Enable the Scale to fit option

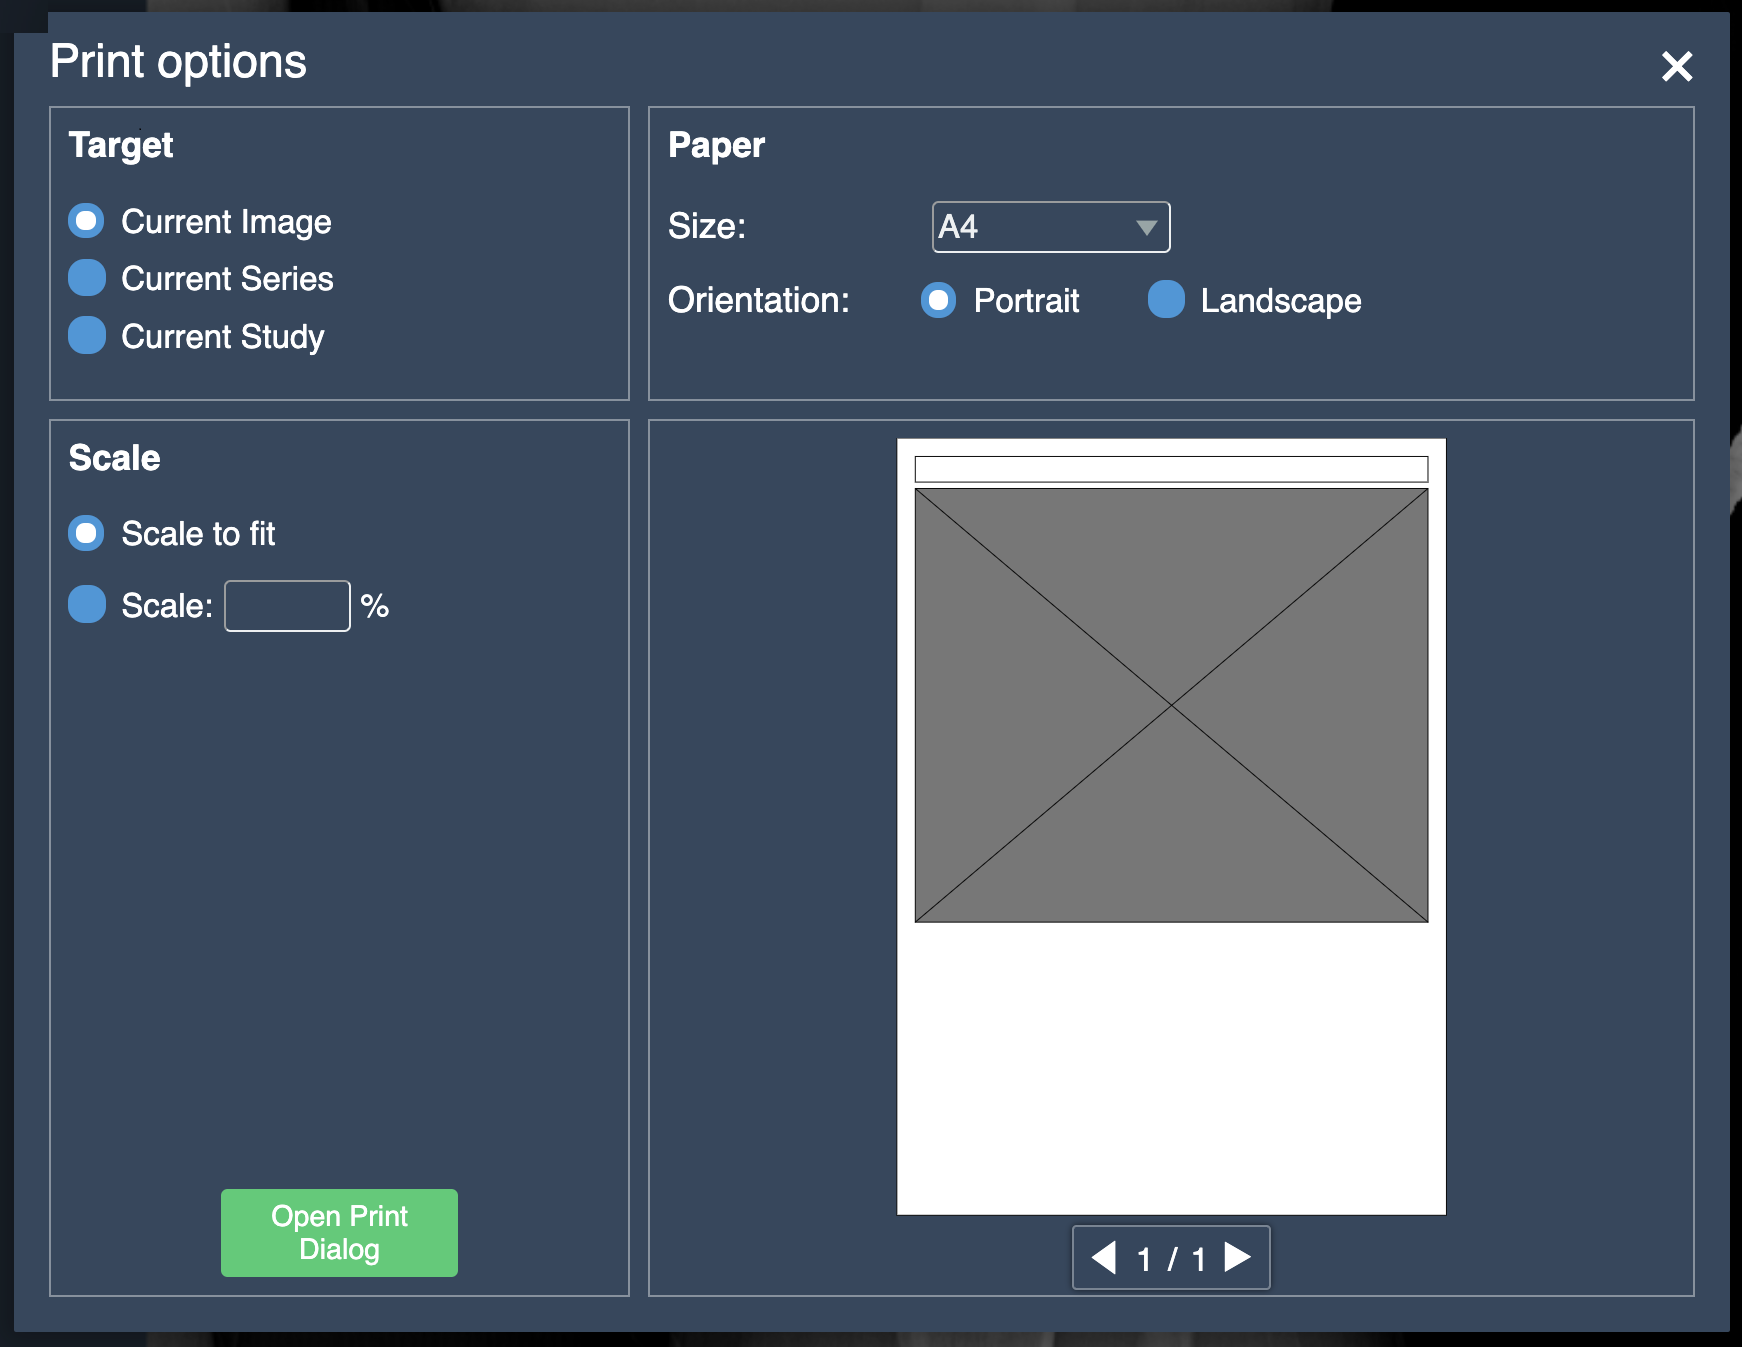point(87,533)
